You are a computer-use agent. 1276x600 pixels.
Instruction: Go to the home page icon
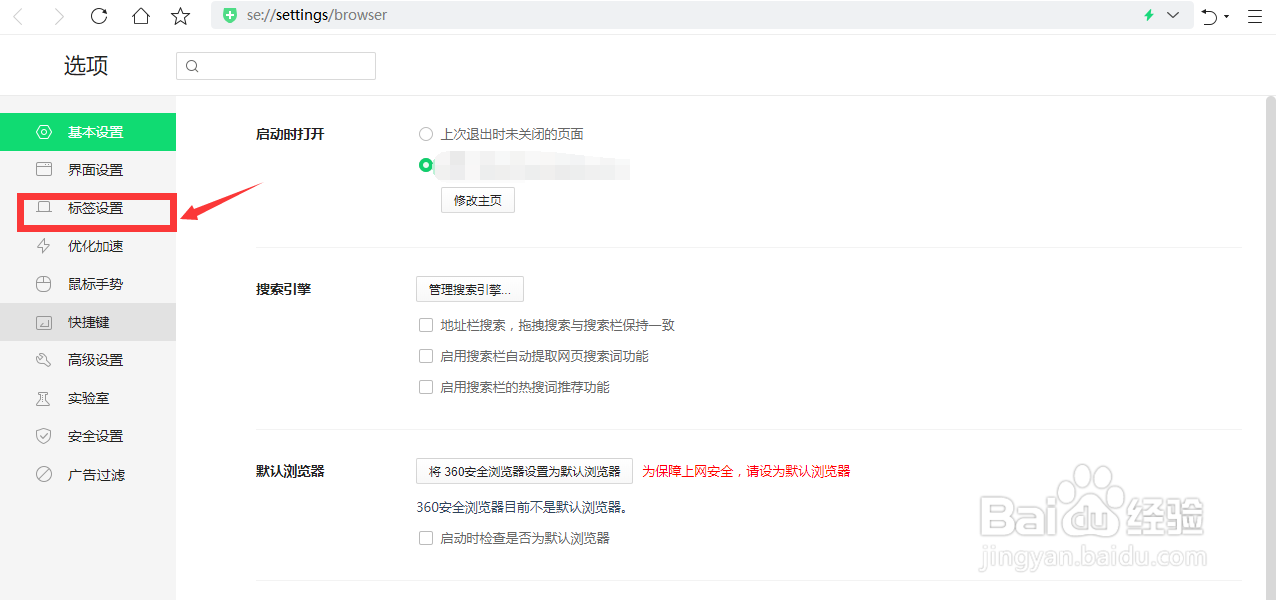pos(141,16)
